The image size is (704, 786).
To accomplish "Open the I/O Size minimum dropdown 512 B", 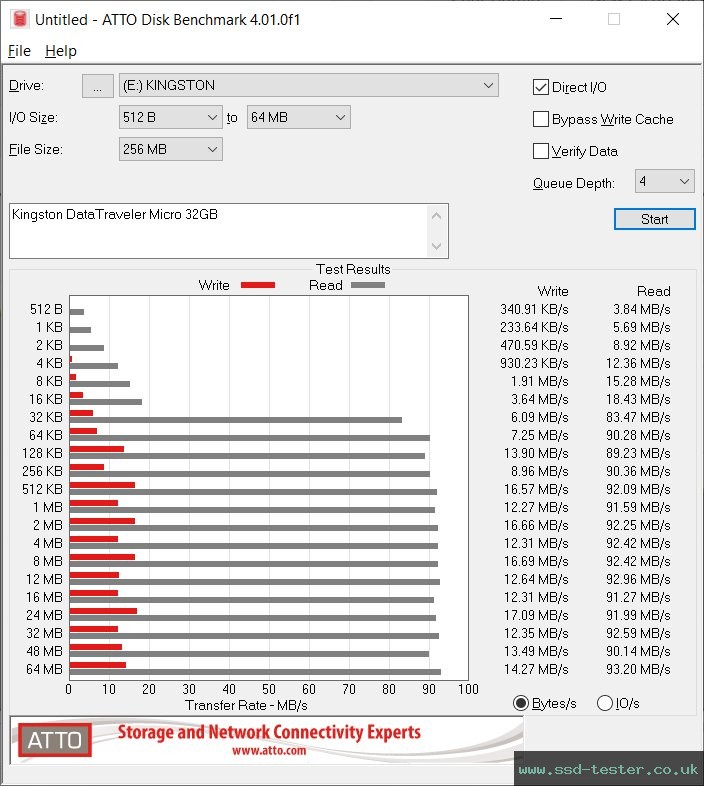I will (170, 117).
